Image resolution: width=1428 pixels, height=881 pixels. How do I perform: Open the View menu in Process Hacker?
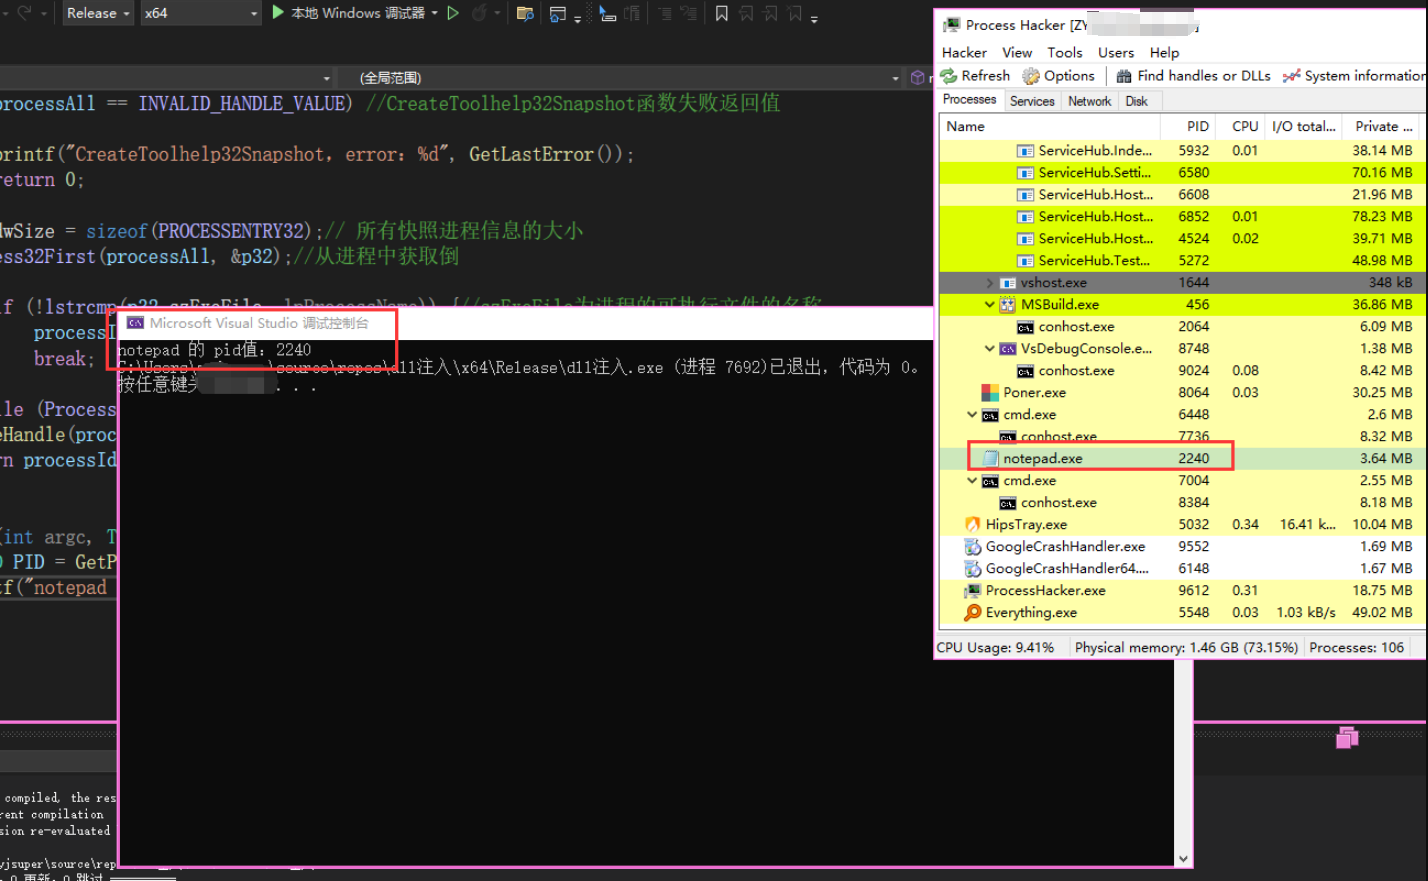1017,52
